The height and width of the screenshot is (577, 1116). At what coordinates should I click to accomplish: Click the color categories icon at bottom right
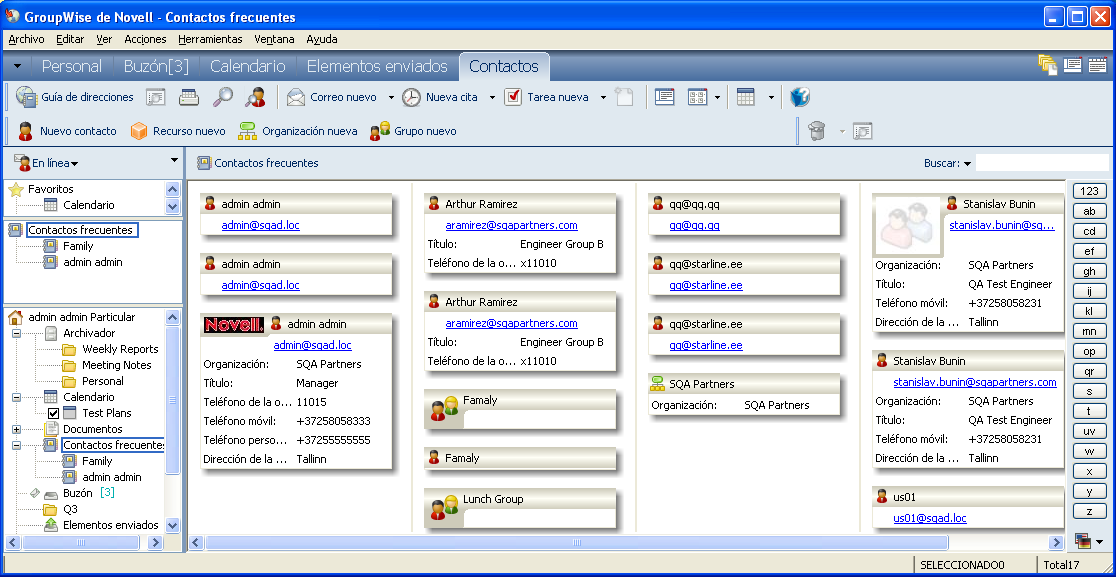pos(1082,541)
